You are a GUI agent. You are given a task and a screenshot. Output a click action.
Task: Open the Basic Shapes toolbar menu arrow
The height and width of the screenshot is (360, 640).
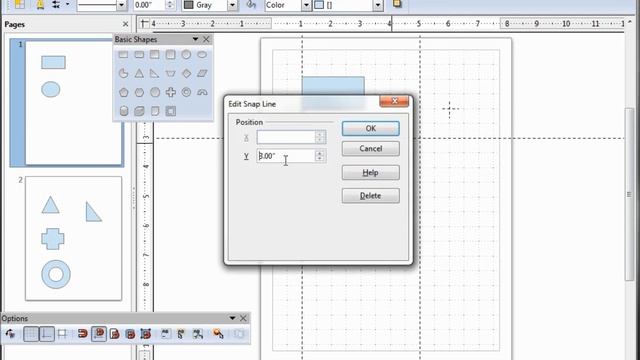[195, 39]
